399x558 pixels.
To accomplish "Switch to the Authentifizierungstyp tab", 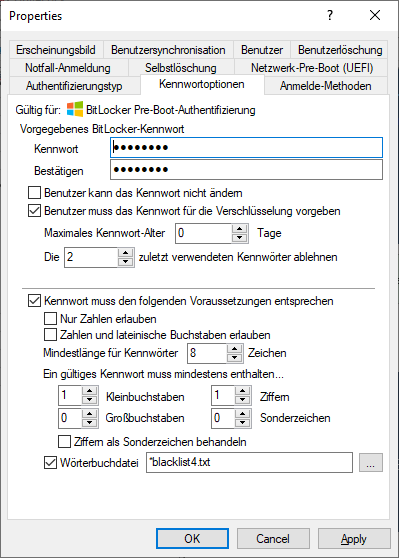I will (74, 86).
